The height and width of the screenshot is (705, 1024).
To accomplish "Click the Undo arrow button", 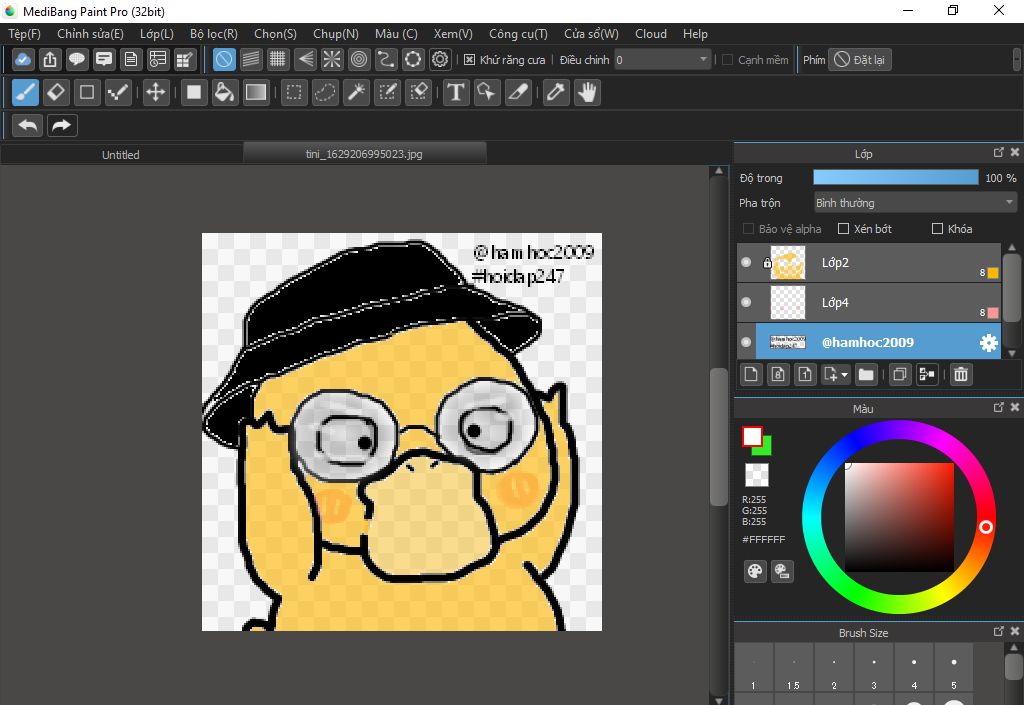I will pyautogui.click(x=28, y=125).
